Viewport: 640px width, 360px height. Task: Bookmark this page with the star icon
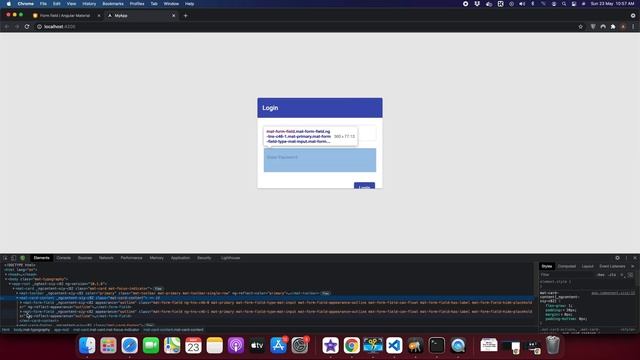[x=580, y=27]
